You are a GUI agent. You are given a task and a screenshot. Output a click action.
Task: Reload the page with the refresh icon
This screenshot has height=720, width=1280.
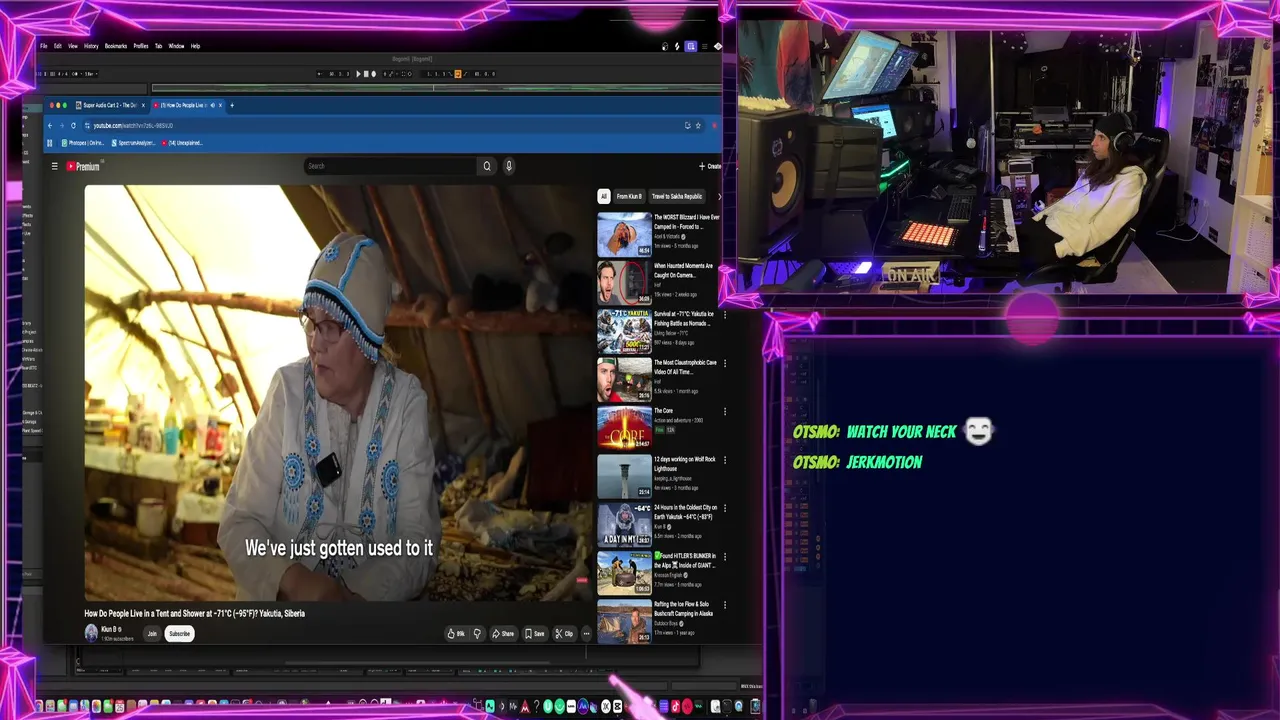pos(73,126)
